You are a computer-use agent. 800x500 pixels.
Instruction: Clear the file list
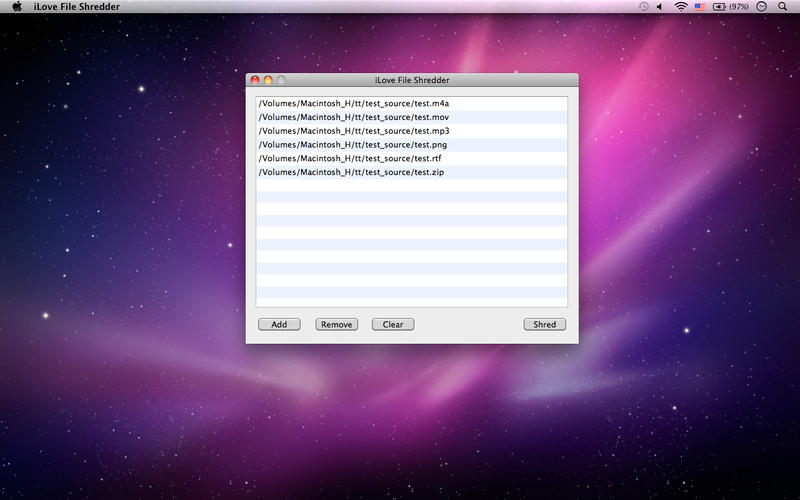pos(393,324)
